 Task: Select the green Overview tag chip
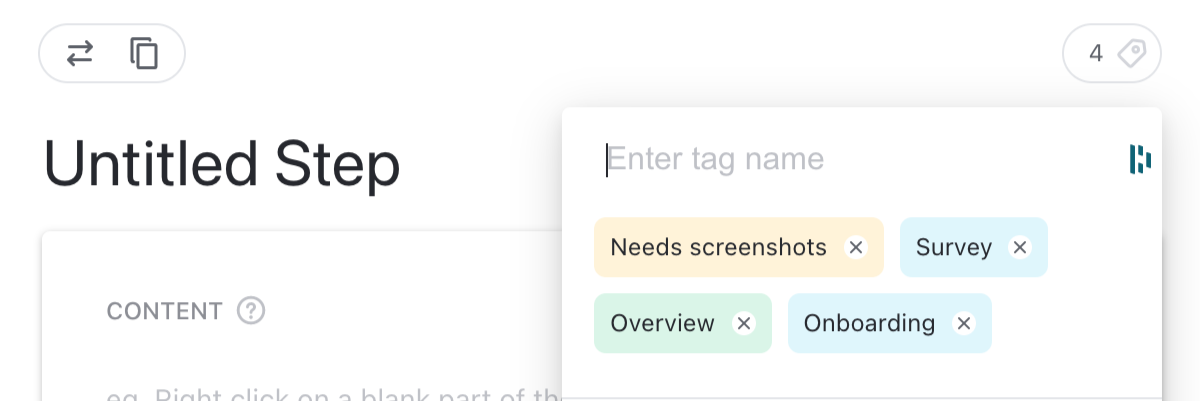coord(662,323)
